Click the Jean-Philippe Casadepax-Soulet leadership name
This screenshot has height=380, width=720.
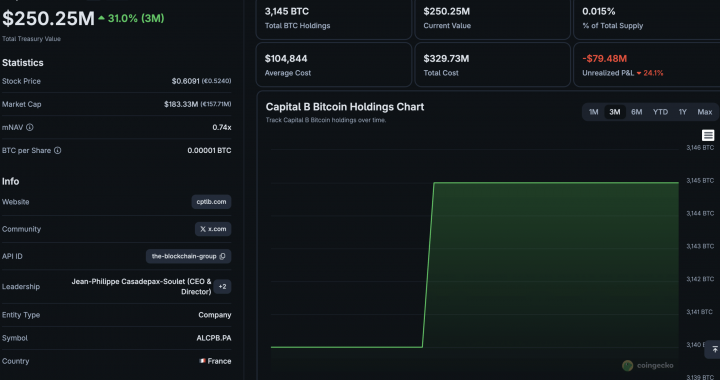pyautogui.click(x=141, y=286)
